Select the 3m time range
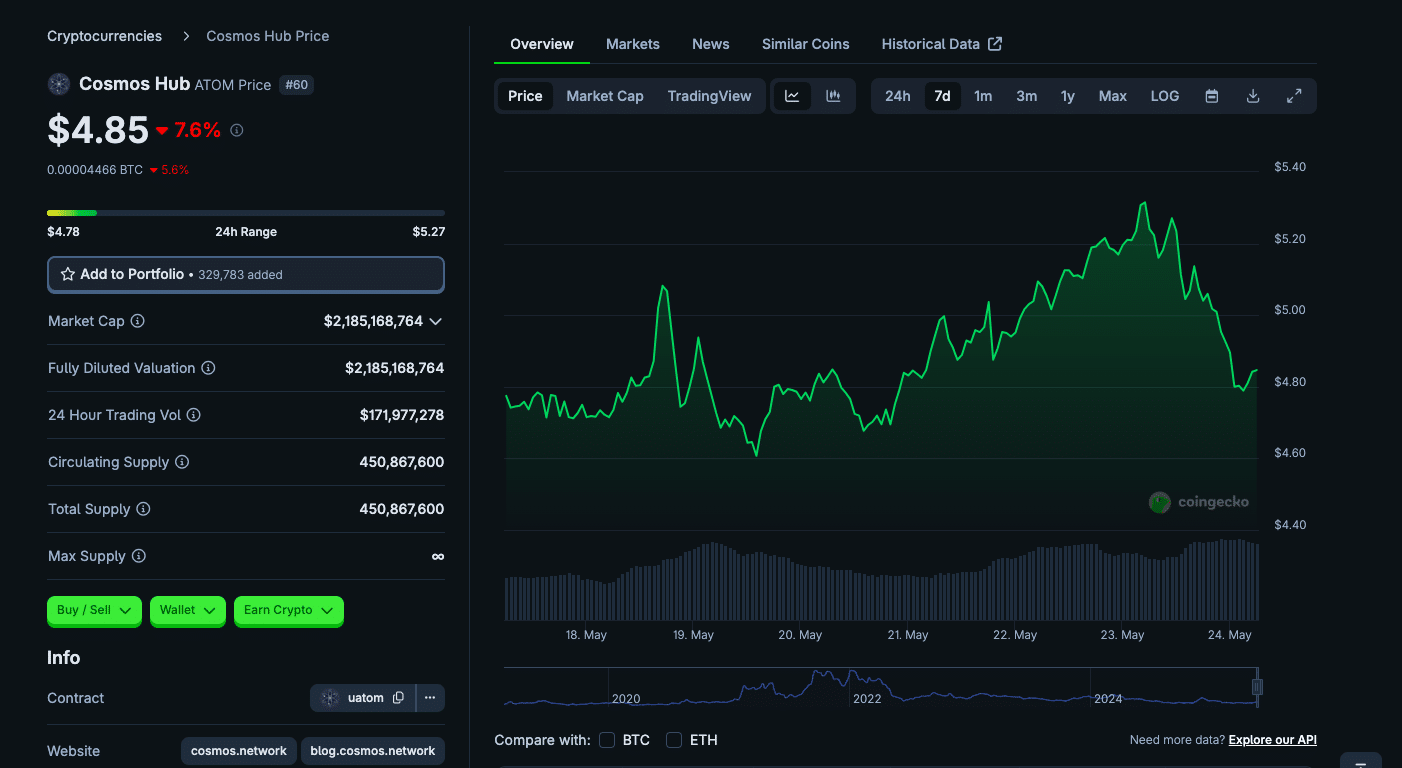Viewport: 1402px width, 768px height. (1026, 96)
